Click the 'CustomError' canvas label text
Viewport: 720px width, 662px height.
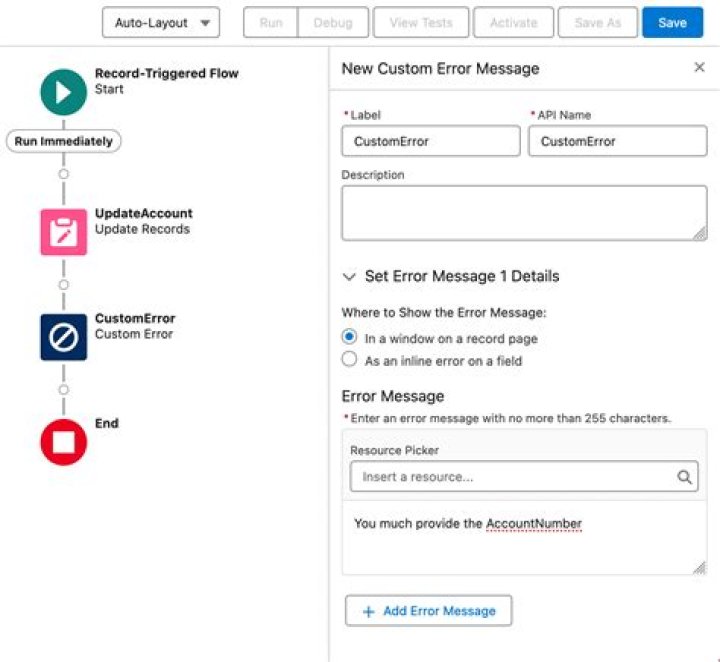(x=135, y=318)
